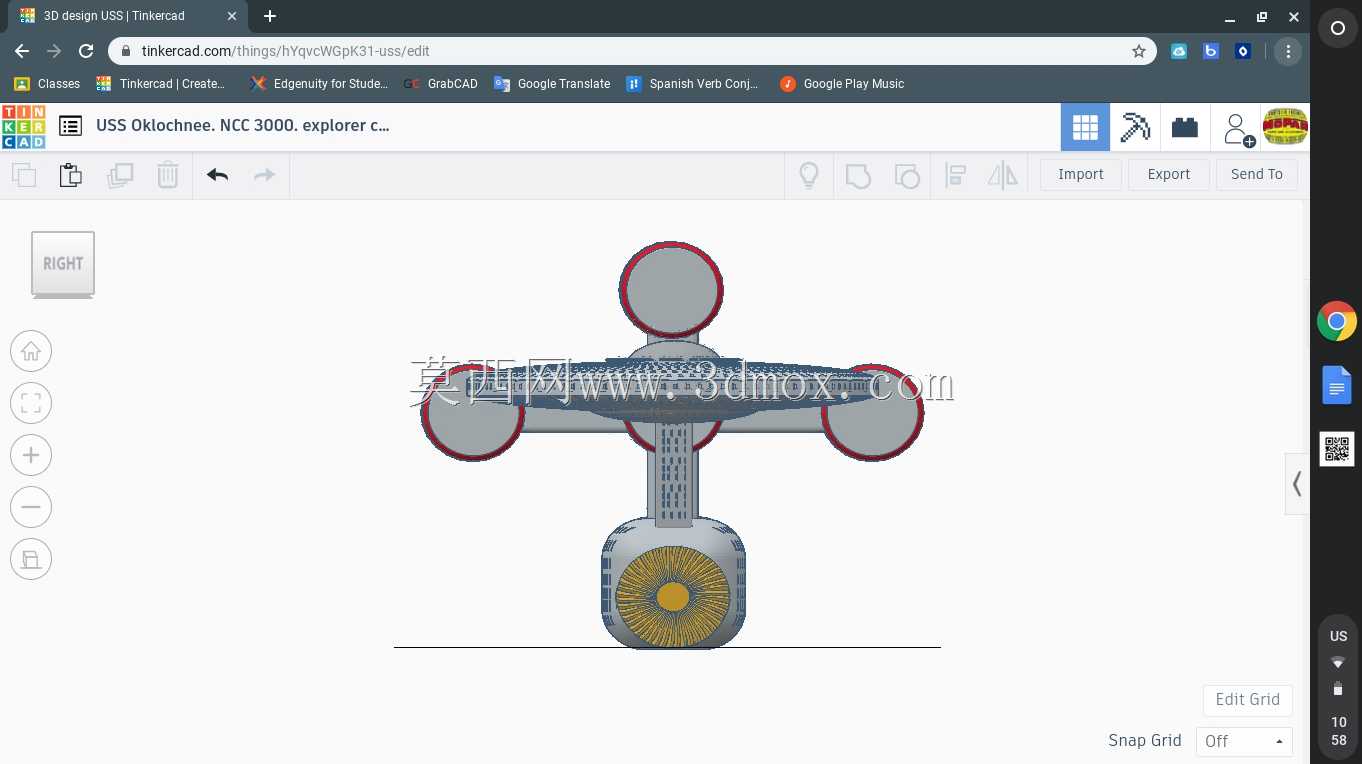The image size is (1362, 764).
Task: Fit all in view
Action: pyautogui.click(x=31, y=403)
